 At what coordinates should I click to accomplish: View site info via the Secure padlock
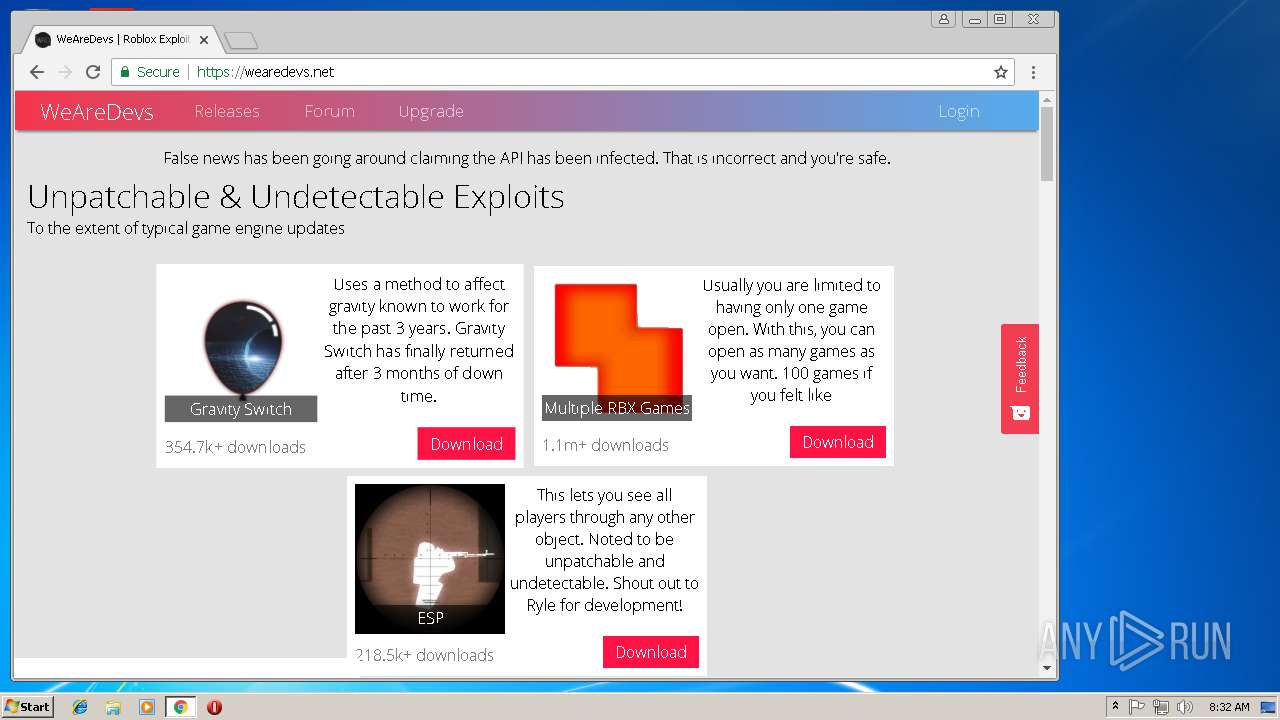click(150, 72)
